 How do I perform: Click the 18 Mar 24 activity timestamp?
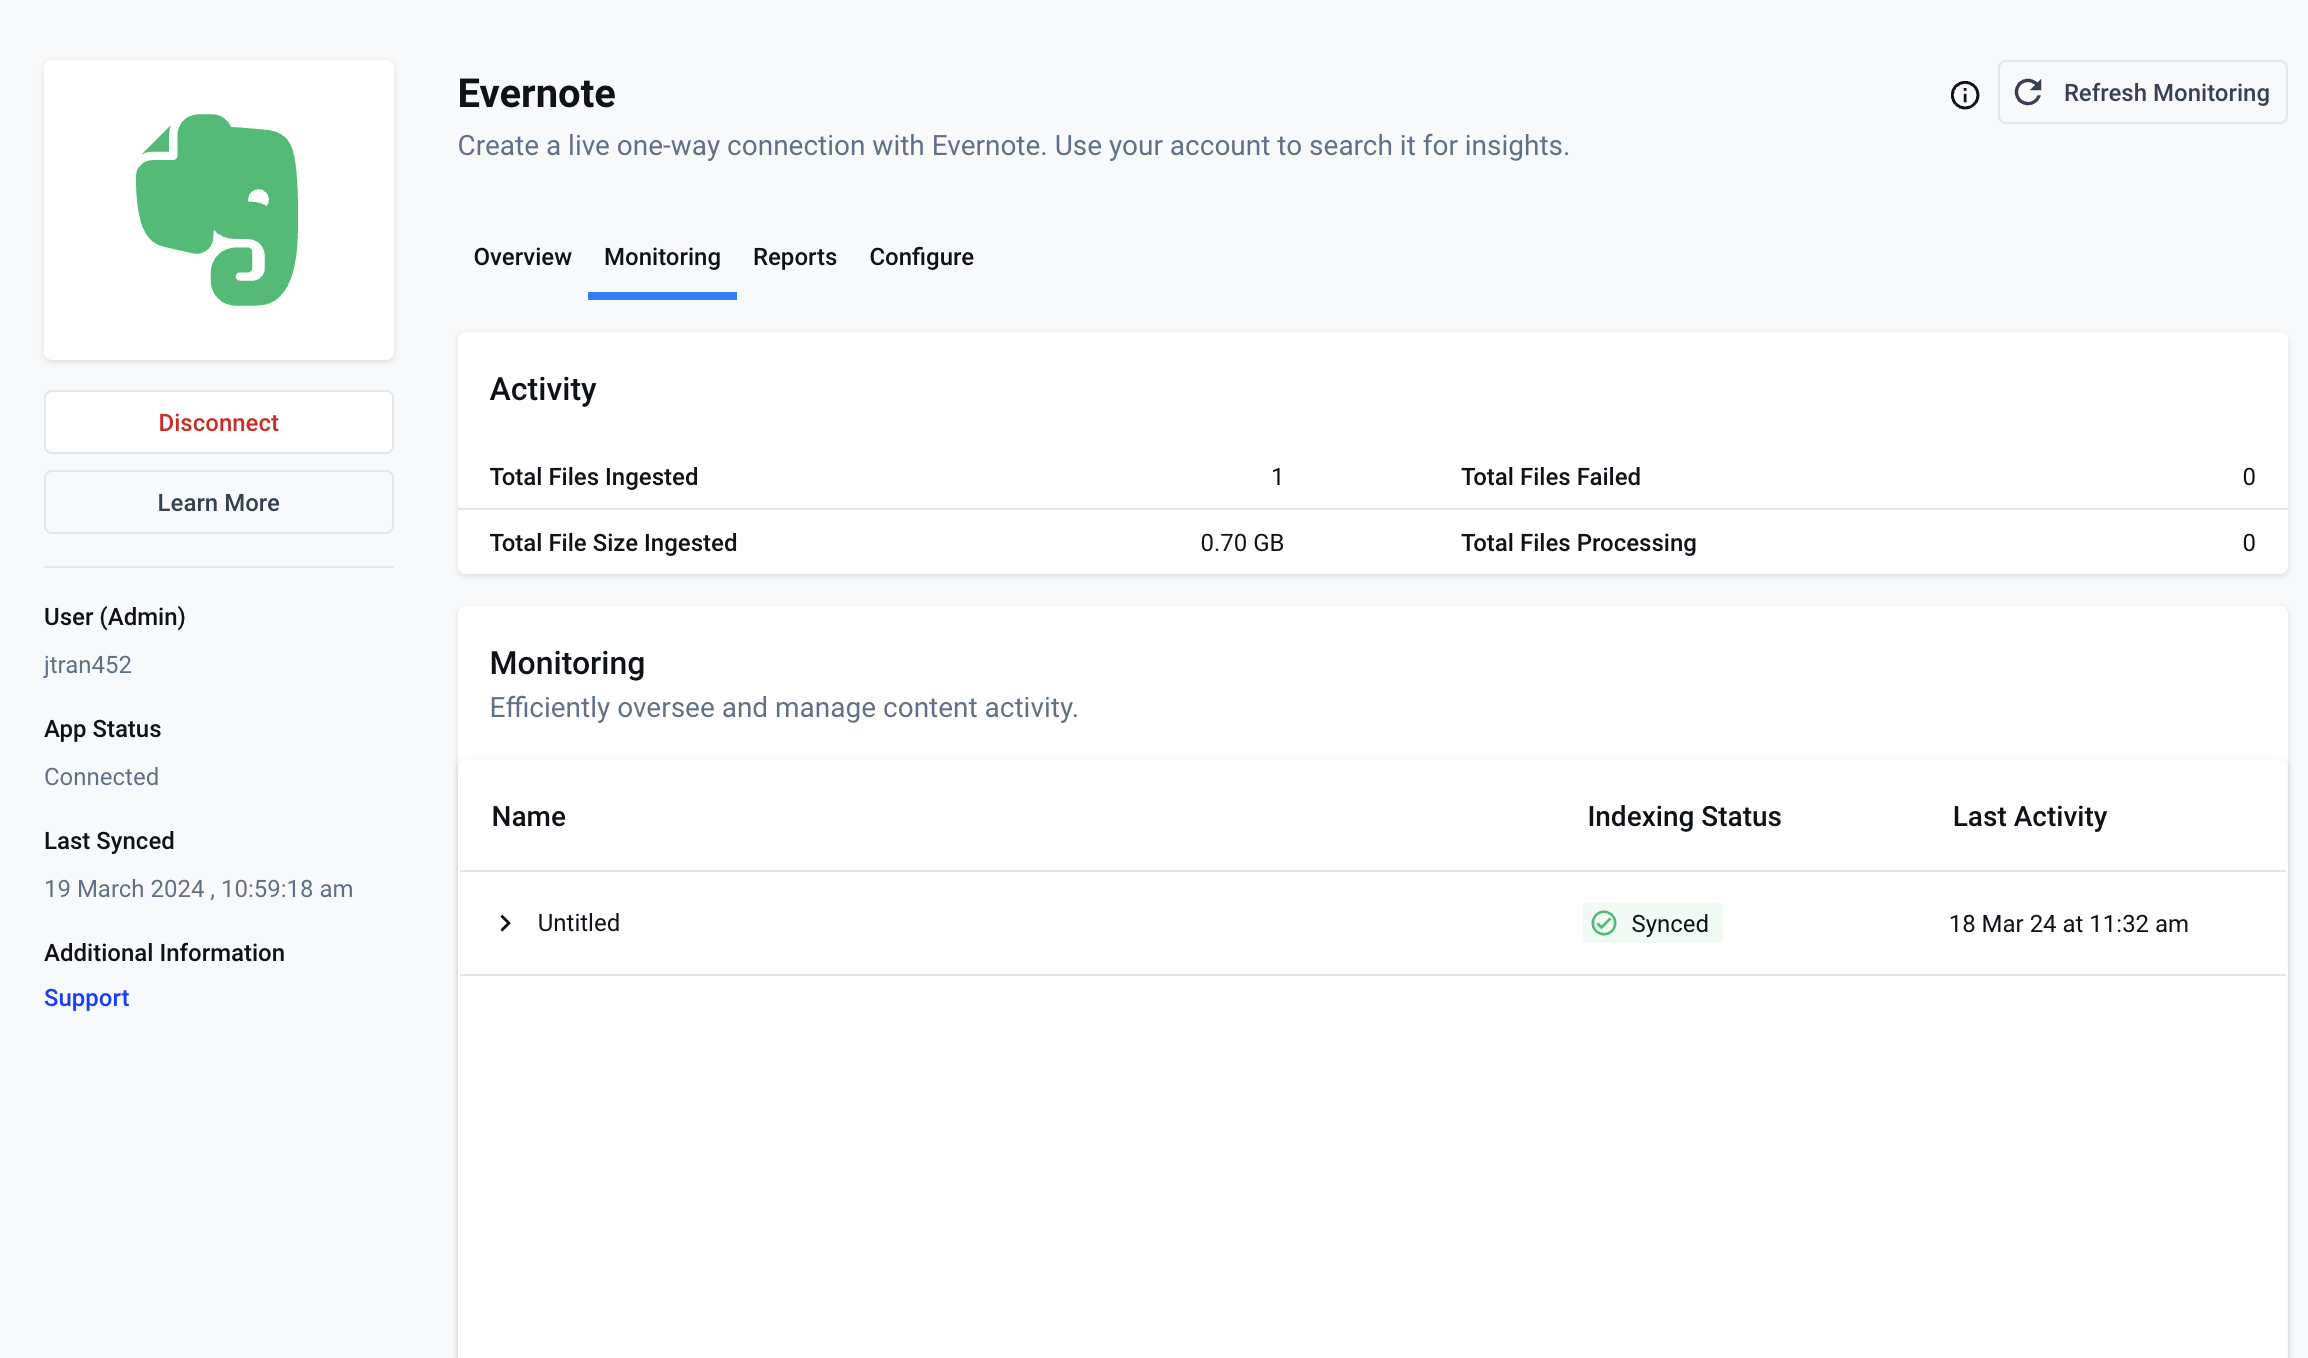(2068, 924)
